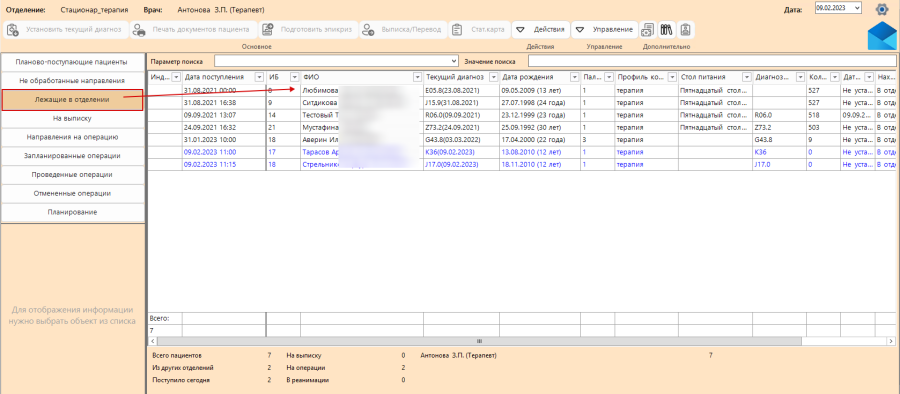Open filter arrow of Инд... column
The image size is (900, 394).
[176, 77]
